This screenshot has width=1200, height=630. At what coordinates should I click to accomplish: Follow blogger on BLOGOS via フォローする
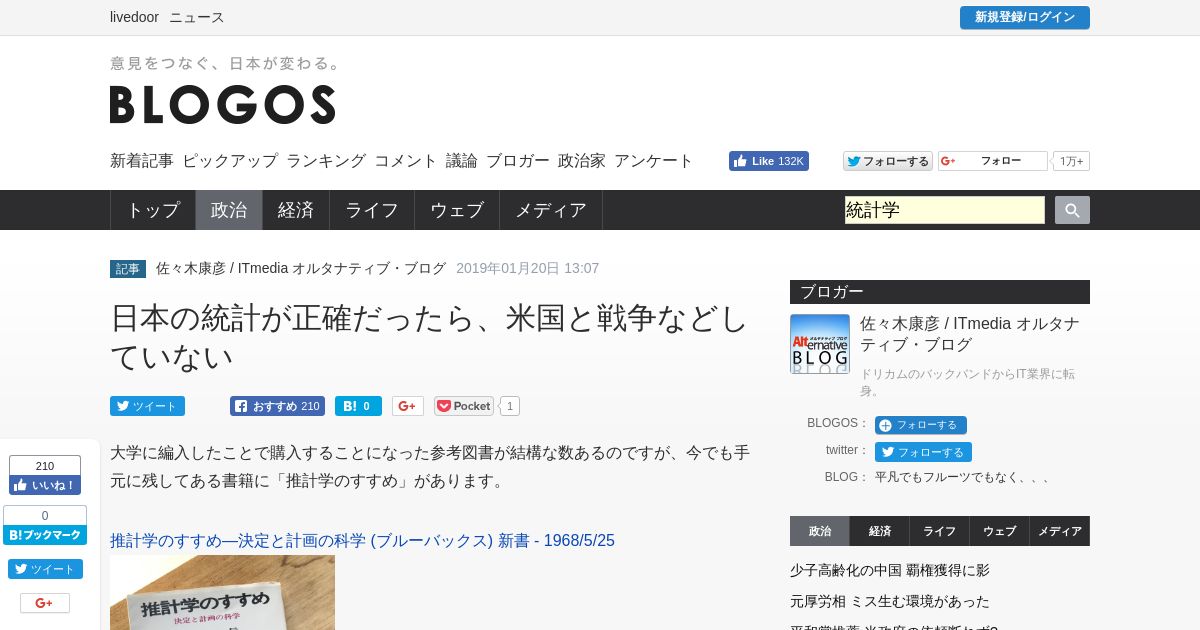(x=921, y=425)
